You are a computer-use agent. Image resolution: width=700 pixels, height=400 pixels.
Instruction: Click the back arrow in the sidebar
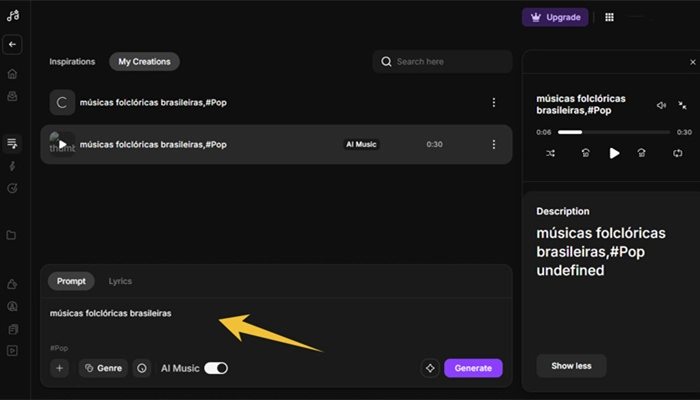pyautogui.click(x=12, y=44)
